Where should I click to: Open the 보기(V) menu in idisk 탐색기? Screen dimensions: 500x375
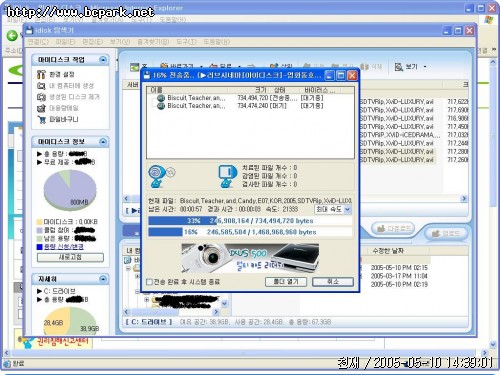pos(120,42)
